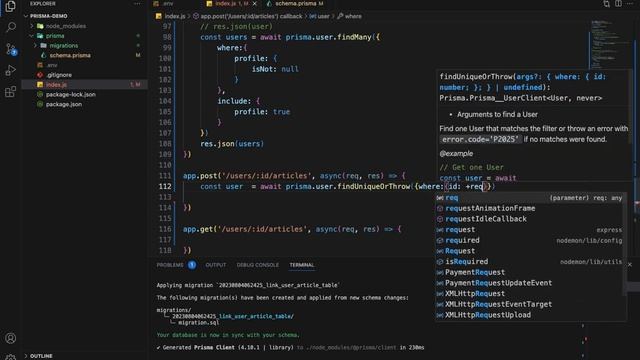Click the EXPLORER sidebar title
640x360 pixels.
42,3
